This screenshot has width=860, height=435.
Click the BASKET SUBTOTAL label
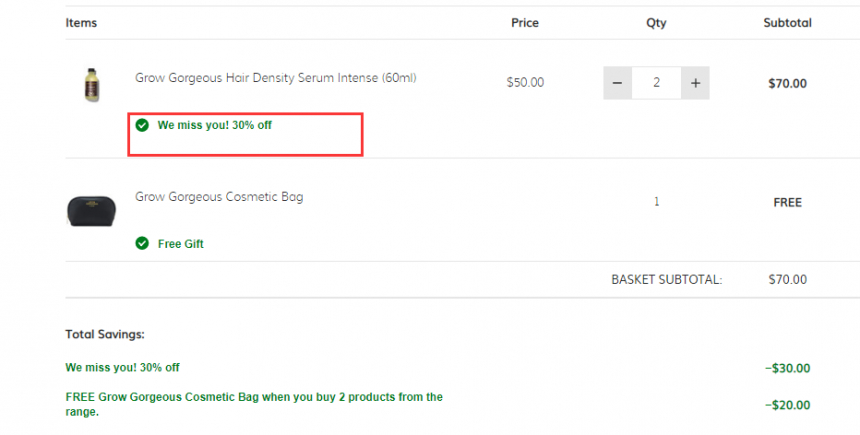click(667, 279)
